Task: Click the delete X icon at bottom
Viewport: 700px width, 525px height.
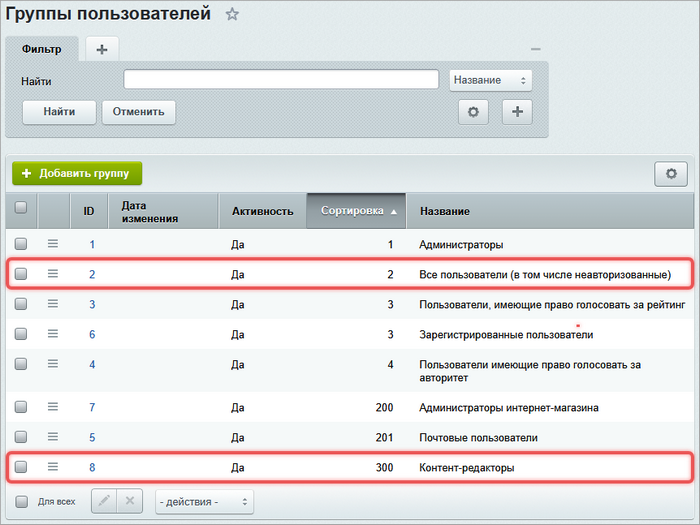Action: pos(131,501)
